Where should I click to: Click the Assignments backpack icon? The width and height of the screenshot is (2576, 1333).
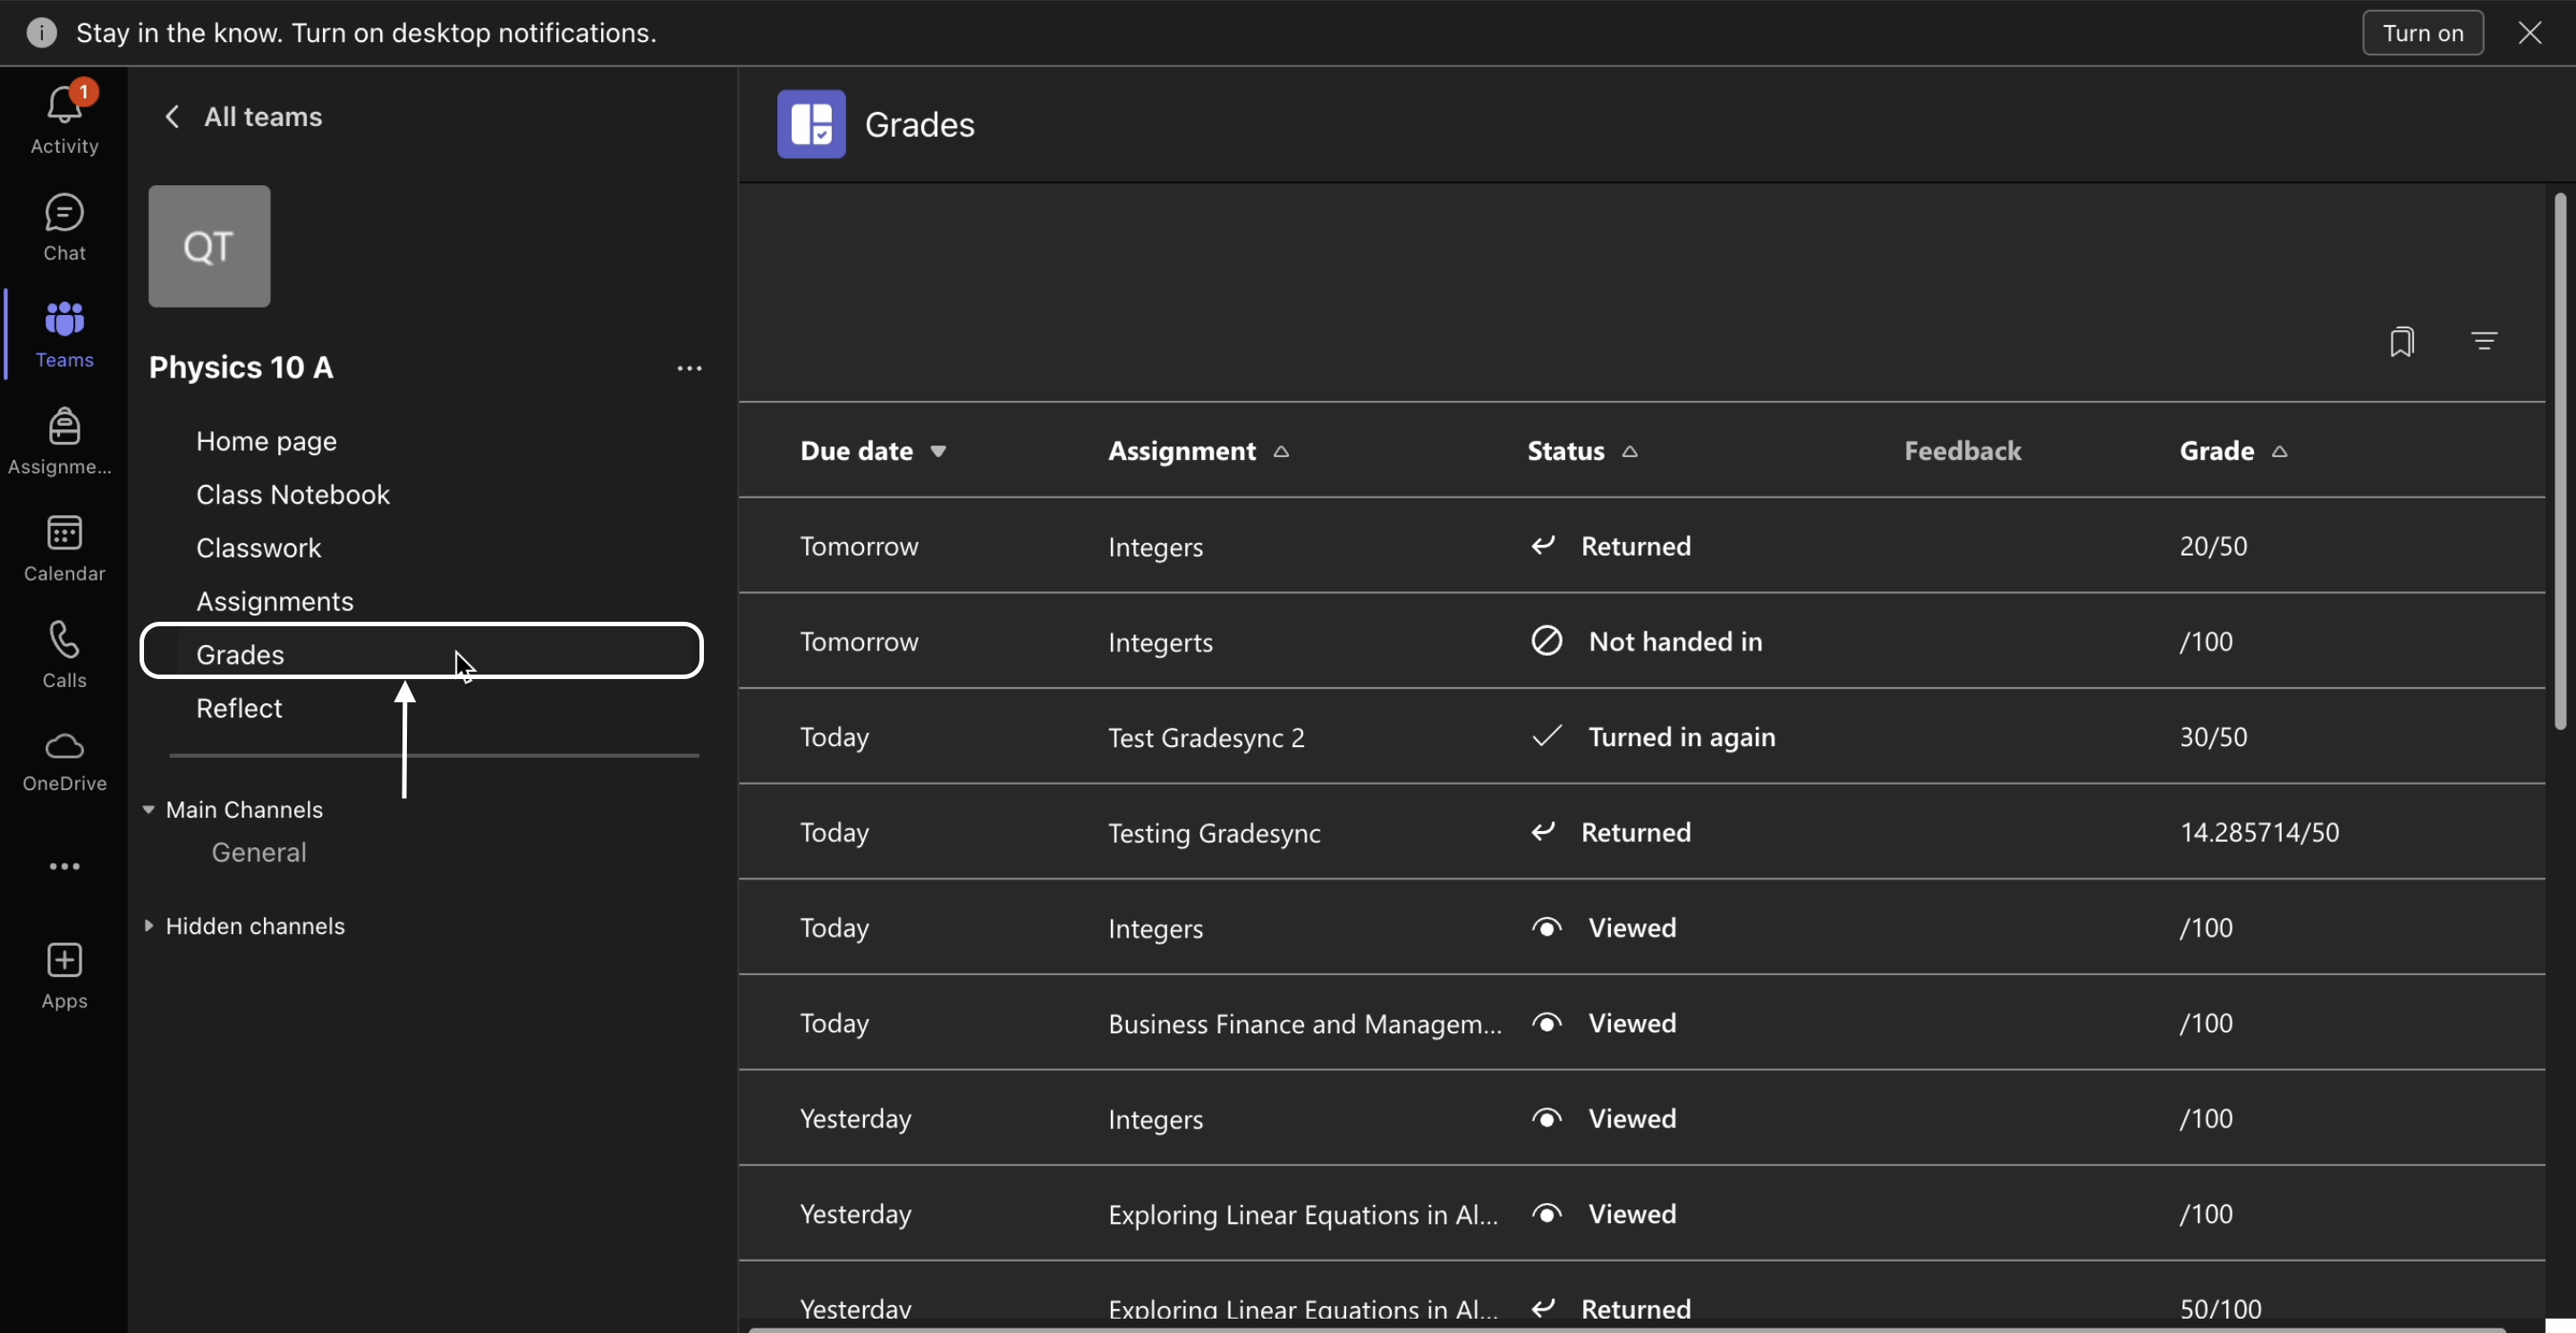point(64,427)
